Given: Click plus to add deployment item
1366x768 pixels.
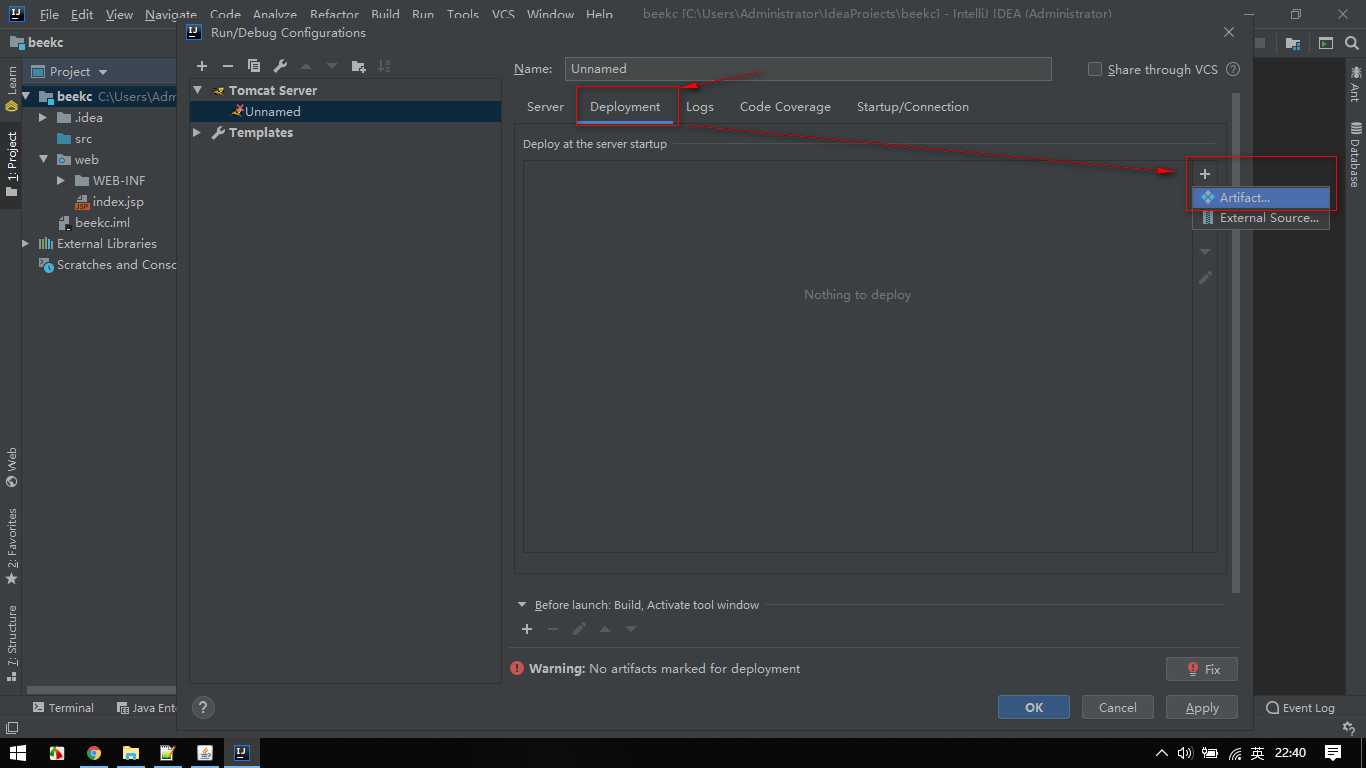Looking at the screenshot, I should click(x=1205, y=174).
